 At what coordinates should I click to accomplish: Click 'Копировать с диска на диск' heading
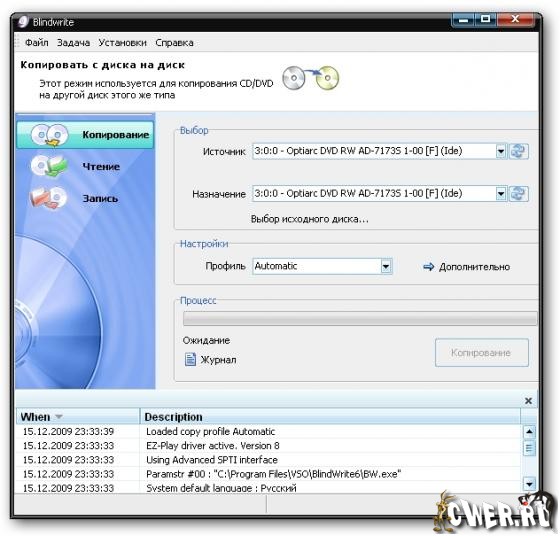pyautogui.click(x=102, y=65)
